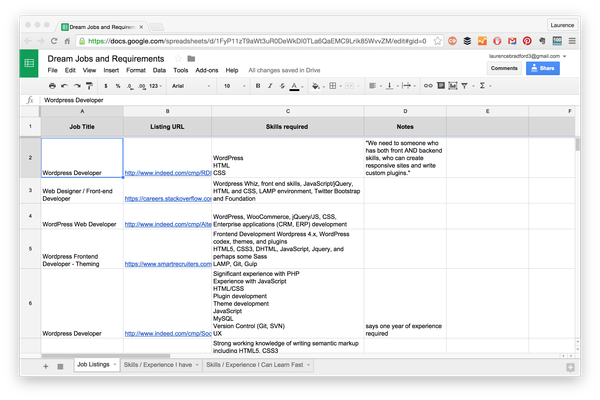Screen dimensions: 600x400
Task: Open the Format menu
Action: 136,70
